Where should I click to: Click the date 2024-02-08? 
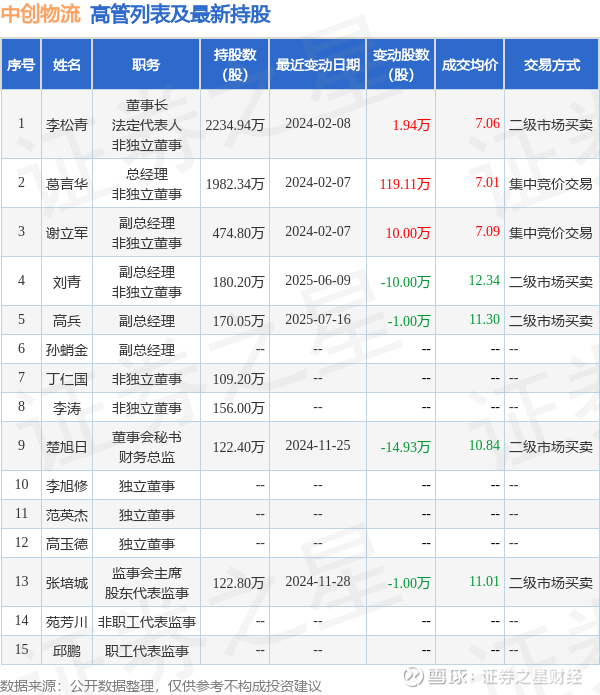318,123
